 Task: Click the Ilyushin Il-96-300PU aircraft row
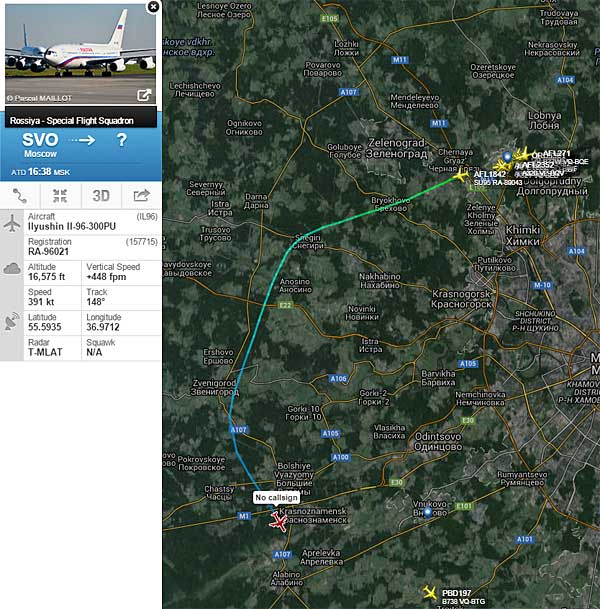92,222
